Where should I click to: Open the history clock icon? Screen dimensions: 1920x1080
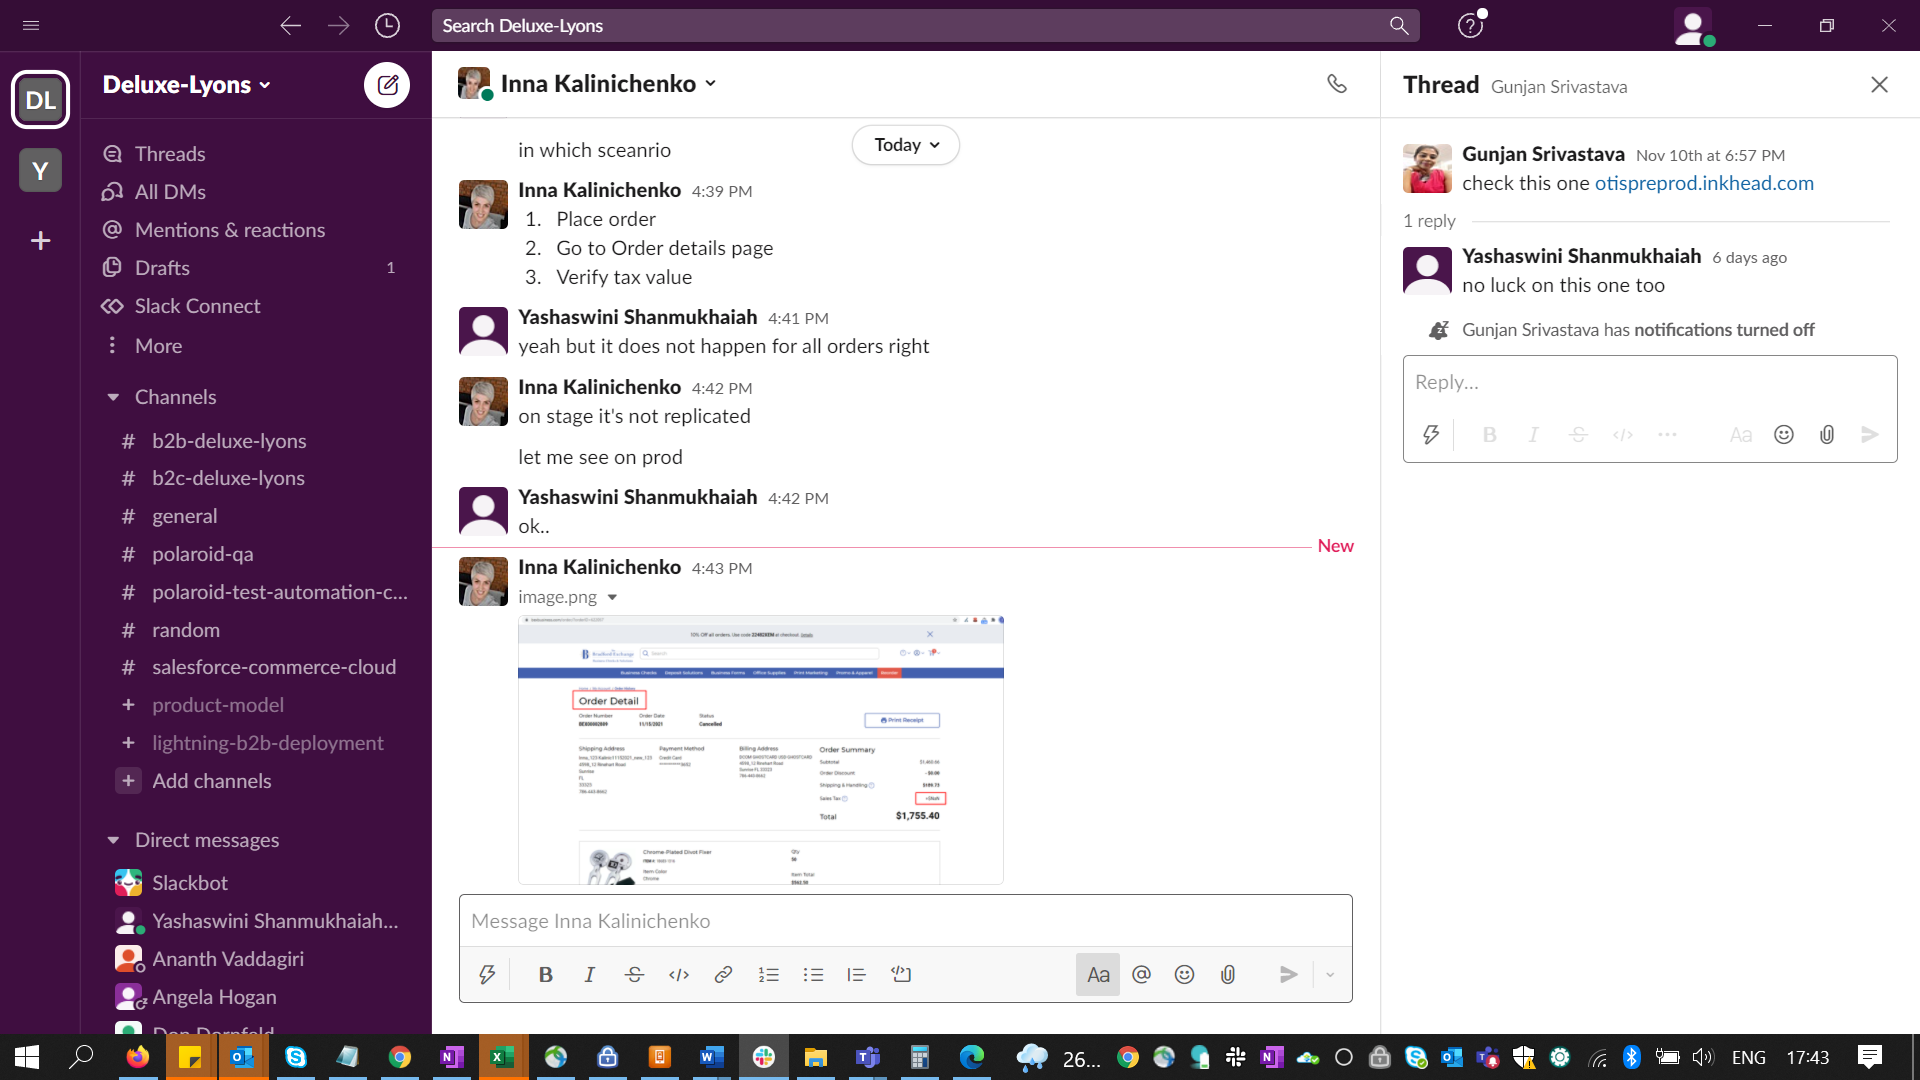tap(387, 26)
